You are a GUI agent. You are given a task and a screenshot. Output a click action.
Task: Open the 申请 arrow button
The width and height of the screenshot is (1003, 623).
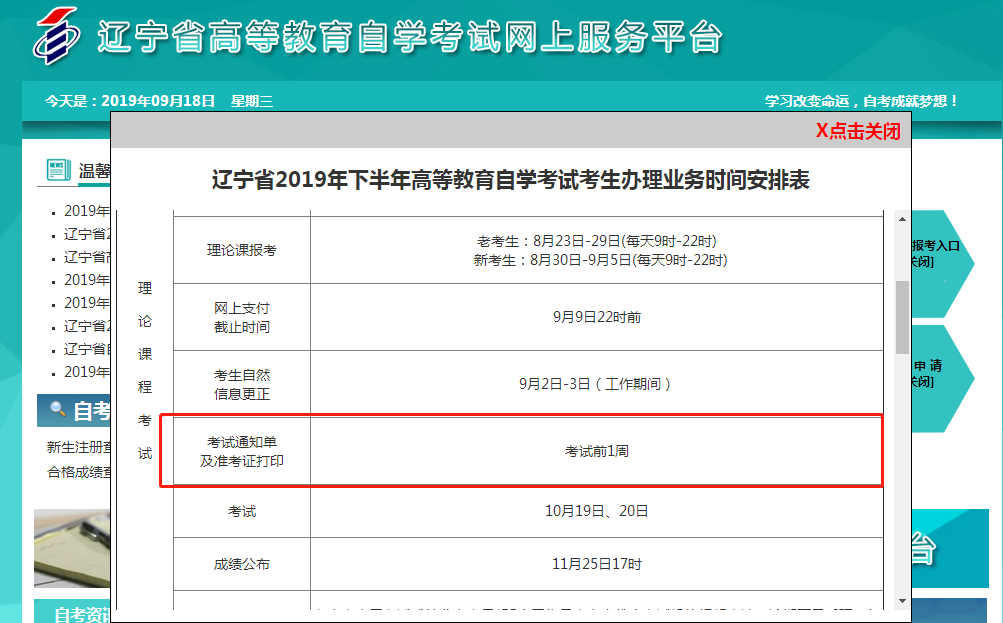tap(938, 373)
